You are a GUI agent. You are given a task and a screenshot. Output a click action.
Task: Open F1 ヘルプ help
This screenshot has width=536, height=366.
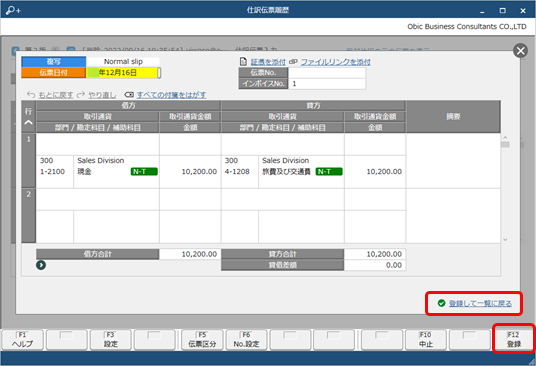coord(23,340)
